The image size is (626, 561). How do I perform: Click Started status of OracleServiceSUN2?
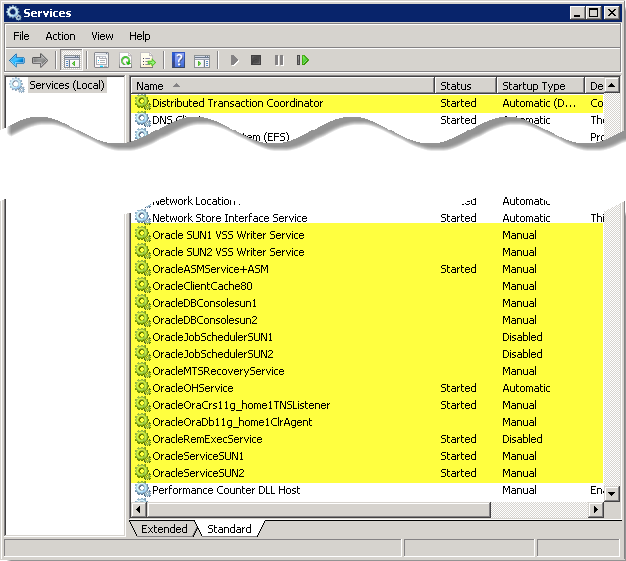pyautogui.click(x=458, y=473)
